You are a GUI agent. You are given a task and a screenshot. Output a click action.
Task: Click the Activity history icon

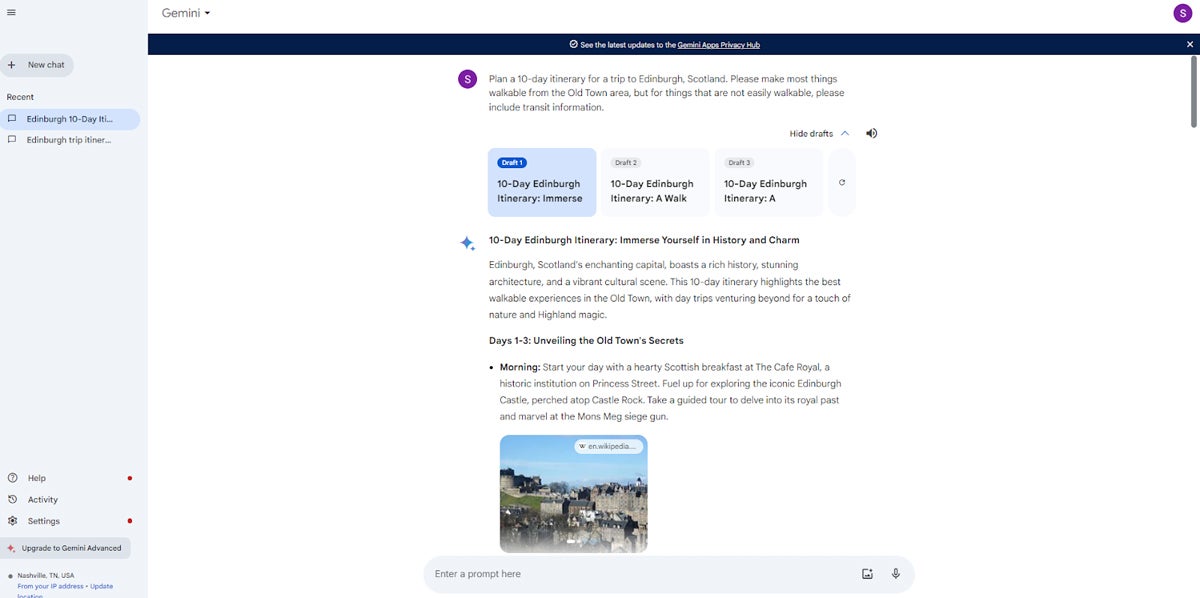tap(12, 499)
